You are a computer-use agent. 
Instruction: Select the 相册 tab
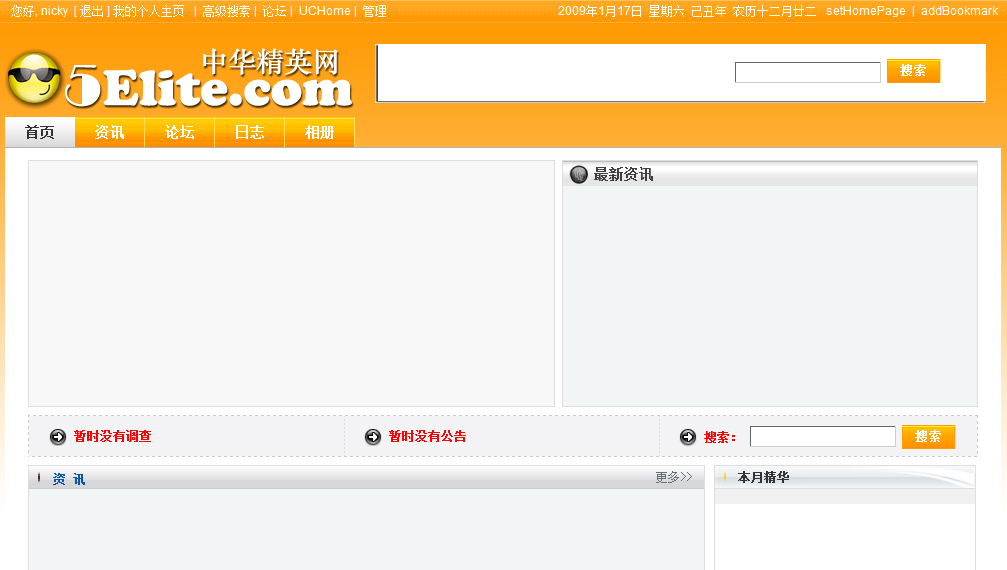320,132
